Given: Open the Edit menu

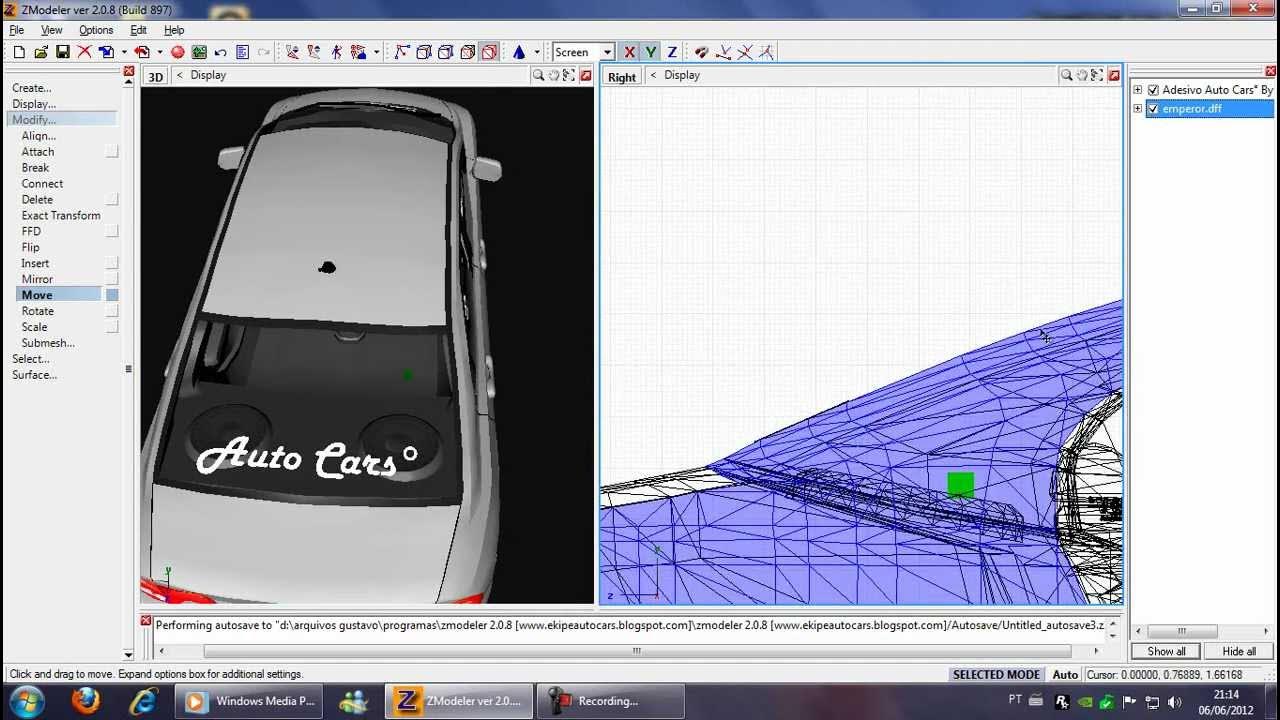Looking at the screenshot, I should point(138,30).
